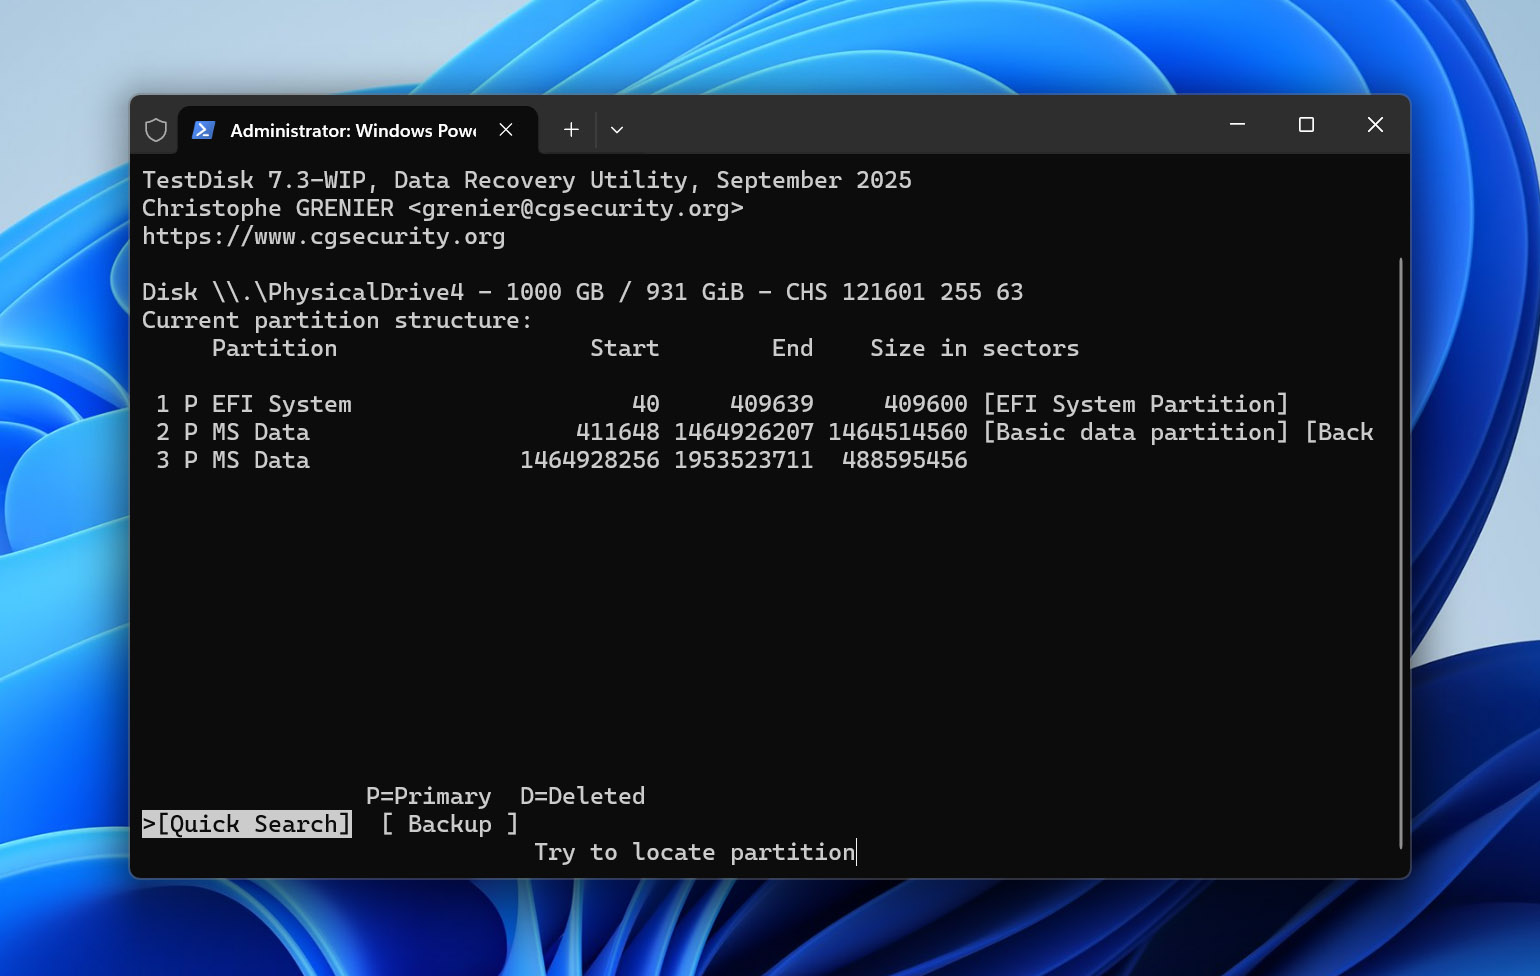Maximize the terminal window
1540x976 pixels.
[1306, 125]
